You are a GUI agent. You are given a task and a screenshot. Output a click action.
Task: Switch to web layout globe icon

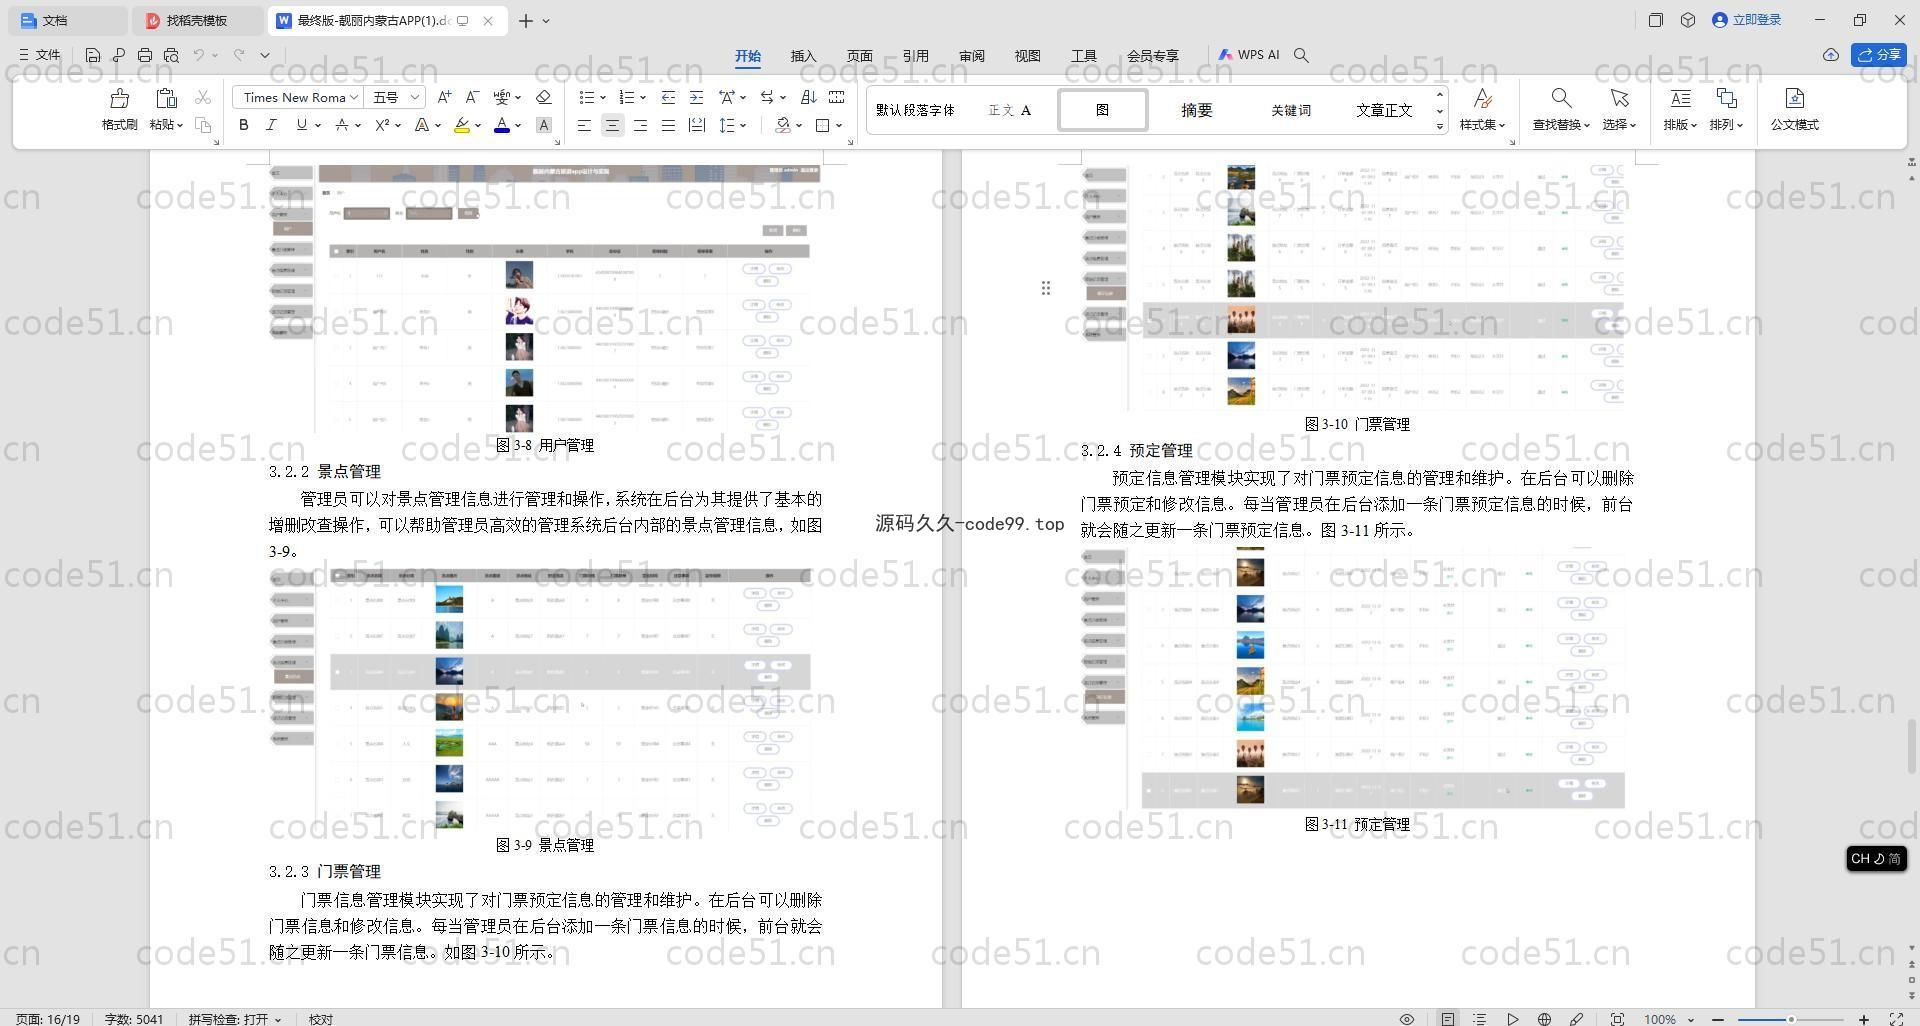point(1544,1019)
